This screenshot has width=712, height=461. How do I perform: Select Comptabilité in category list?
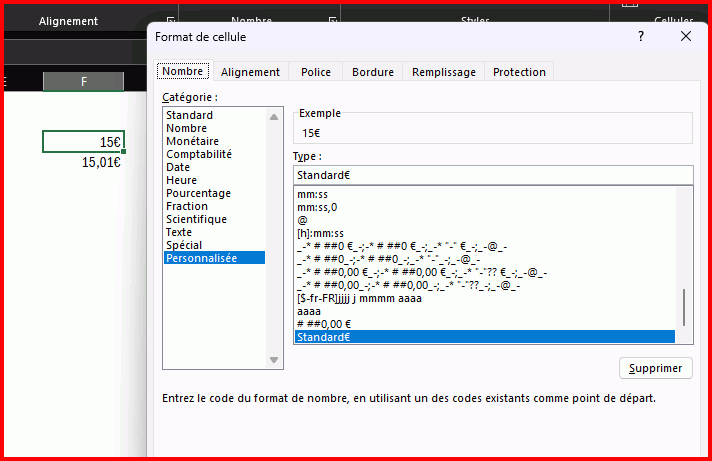[x=199, y=155]
